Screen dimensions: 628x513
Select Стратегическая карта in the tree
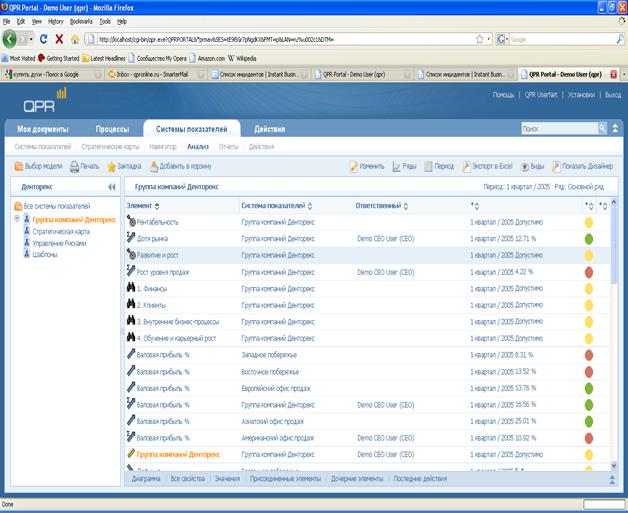(x=61, y=231)
